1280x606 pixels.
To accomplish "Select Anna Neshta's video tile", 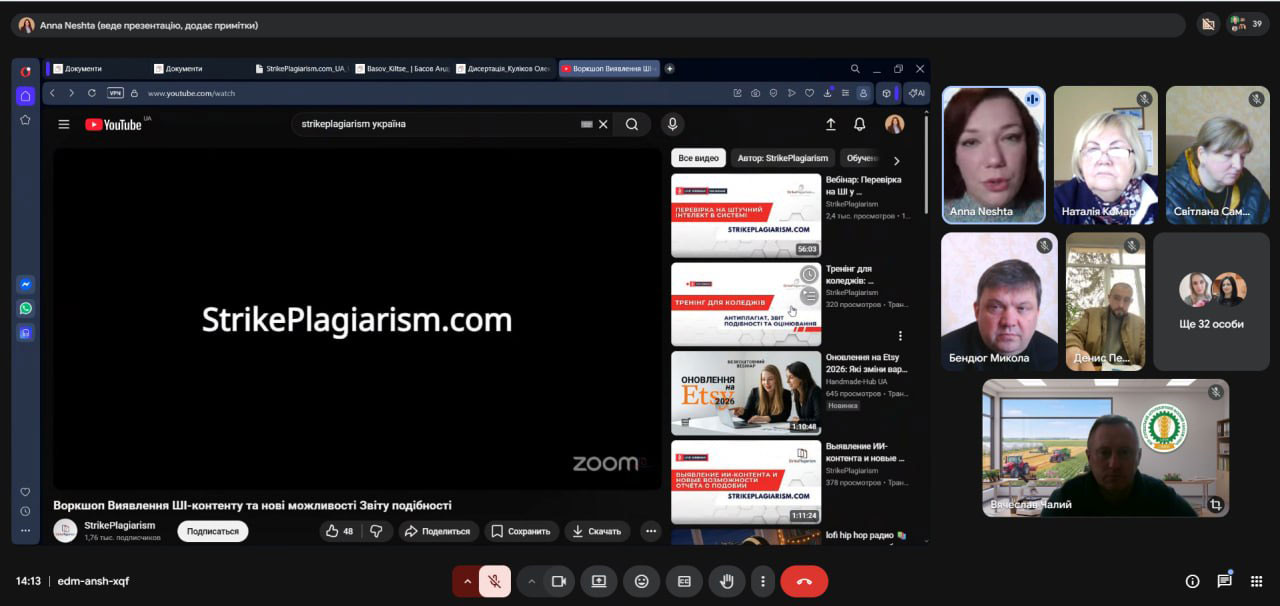I will pyautogui.click(x=994, y=155).
